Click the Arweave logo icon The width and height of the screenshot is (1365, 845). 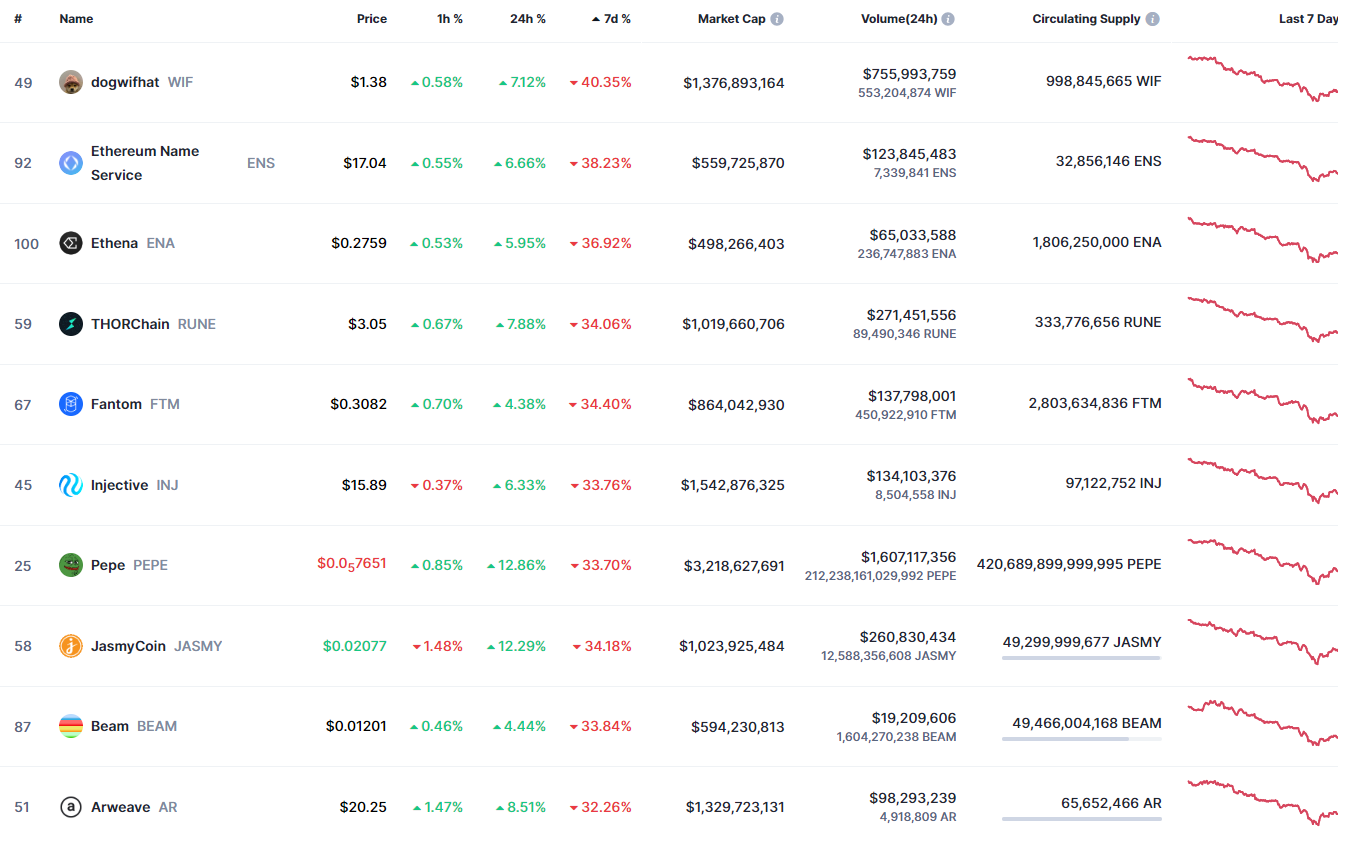tap(71, 807)
